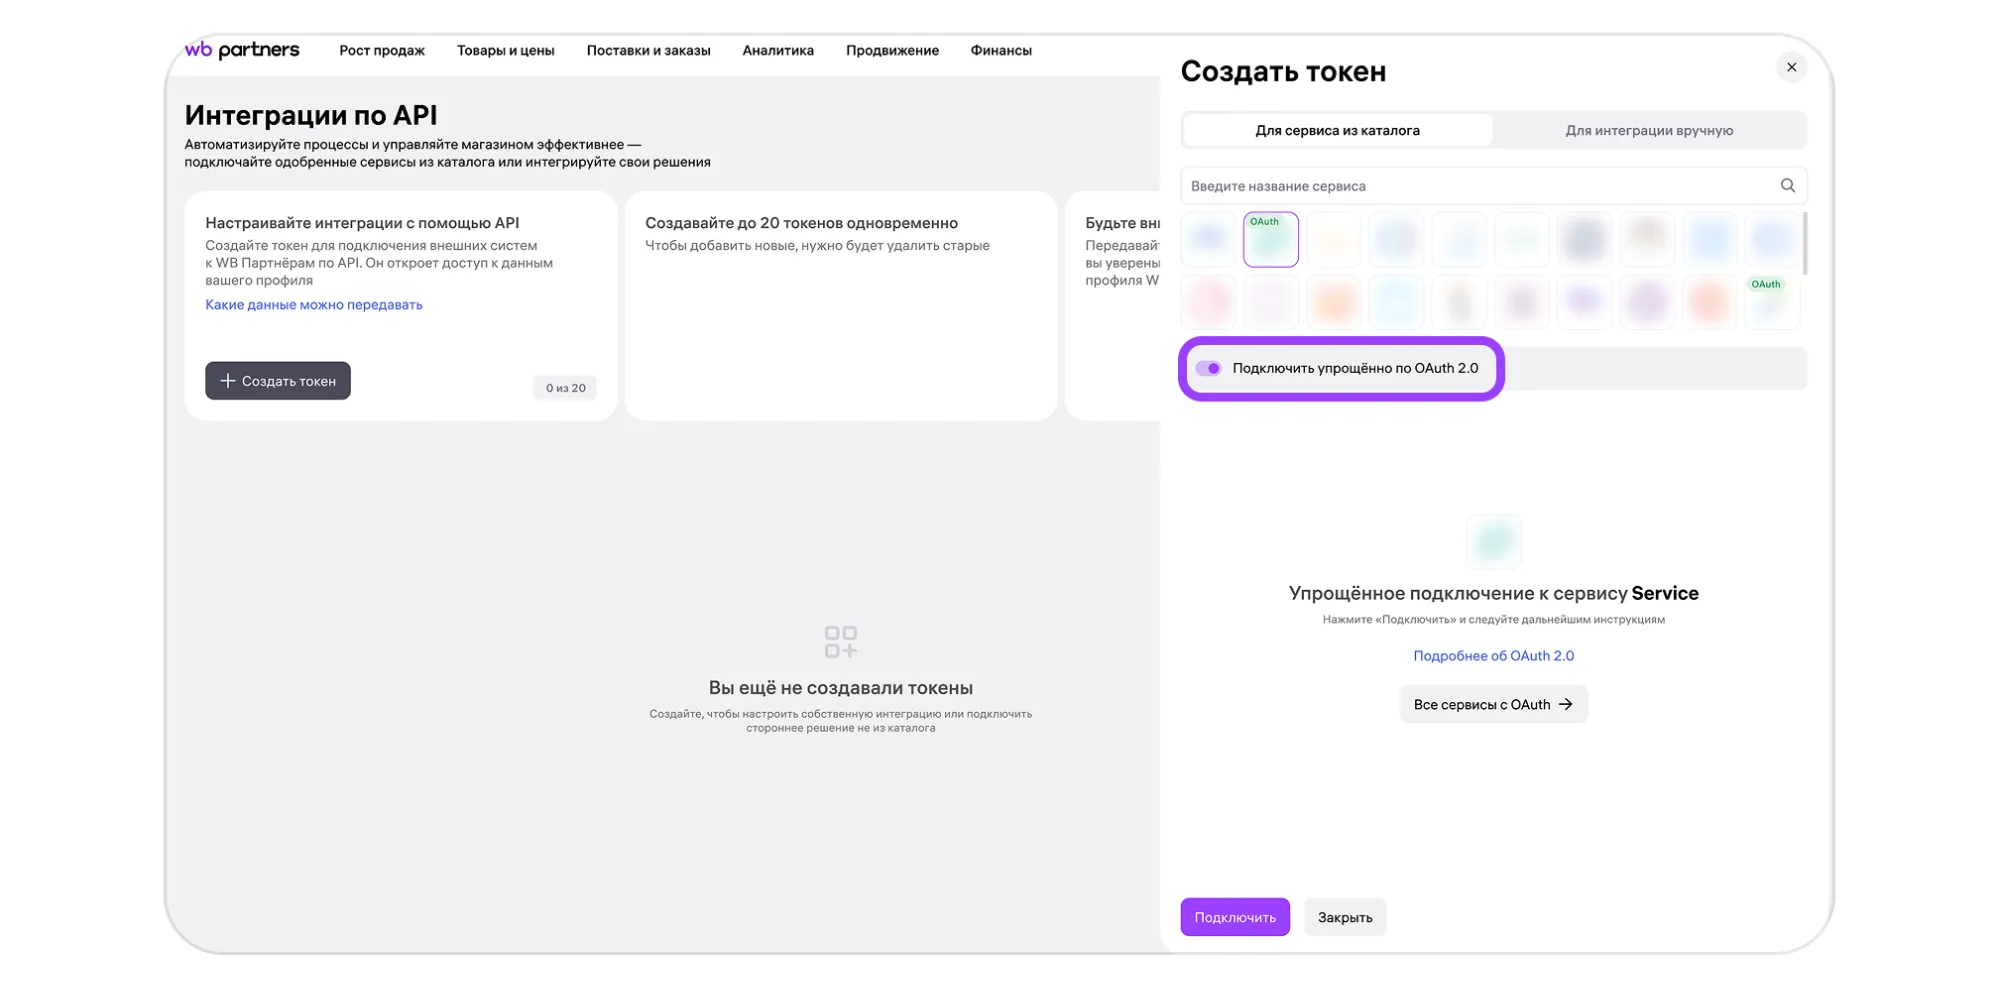Click the search magnifier icon
This screenshot has width=1999, height=985.
coord(1787,186)
